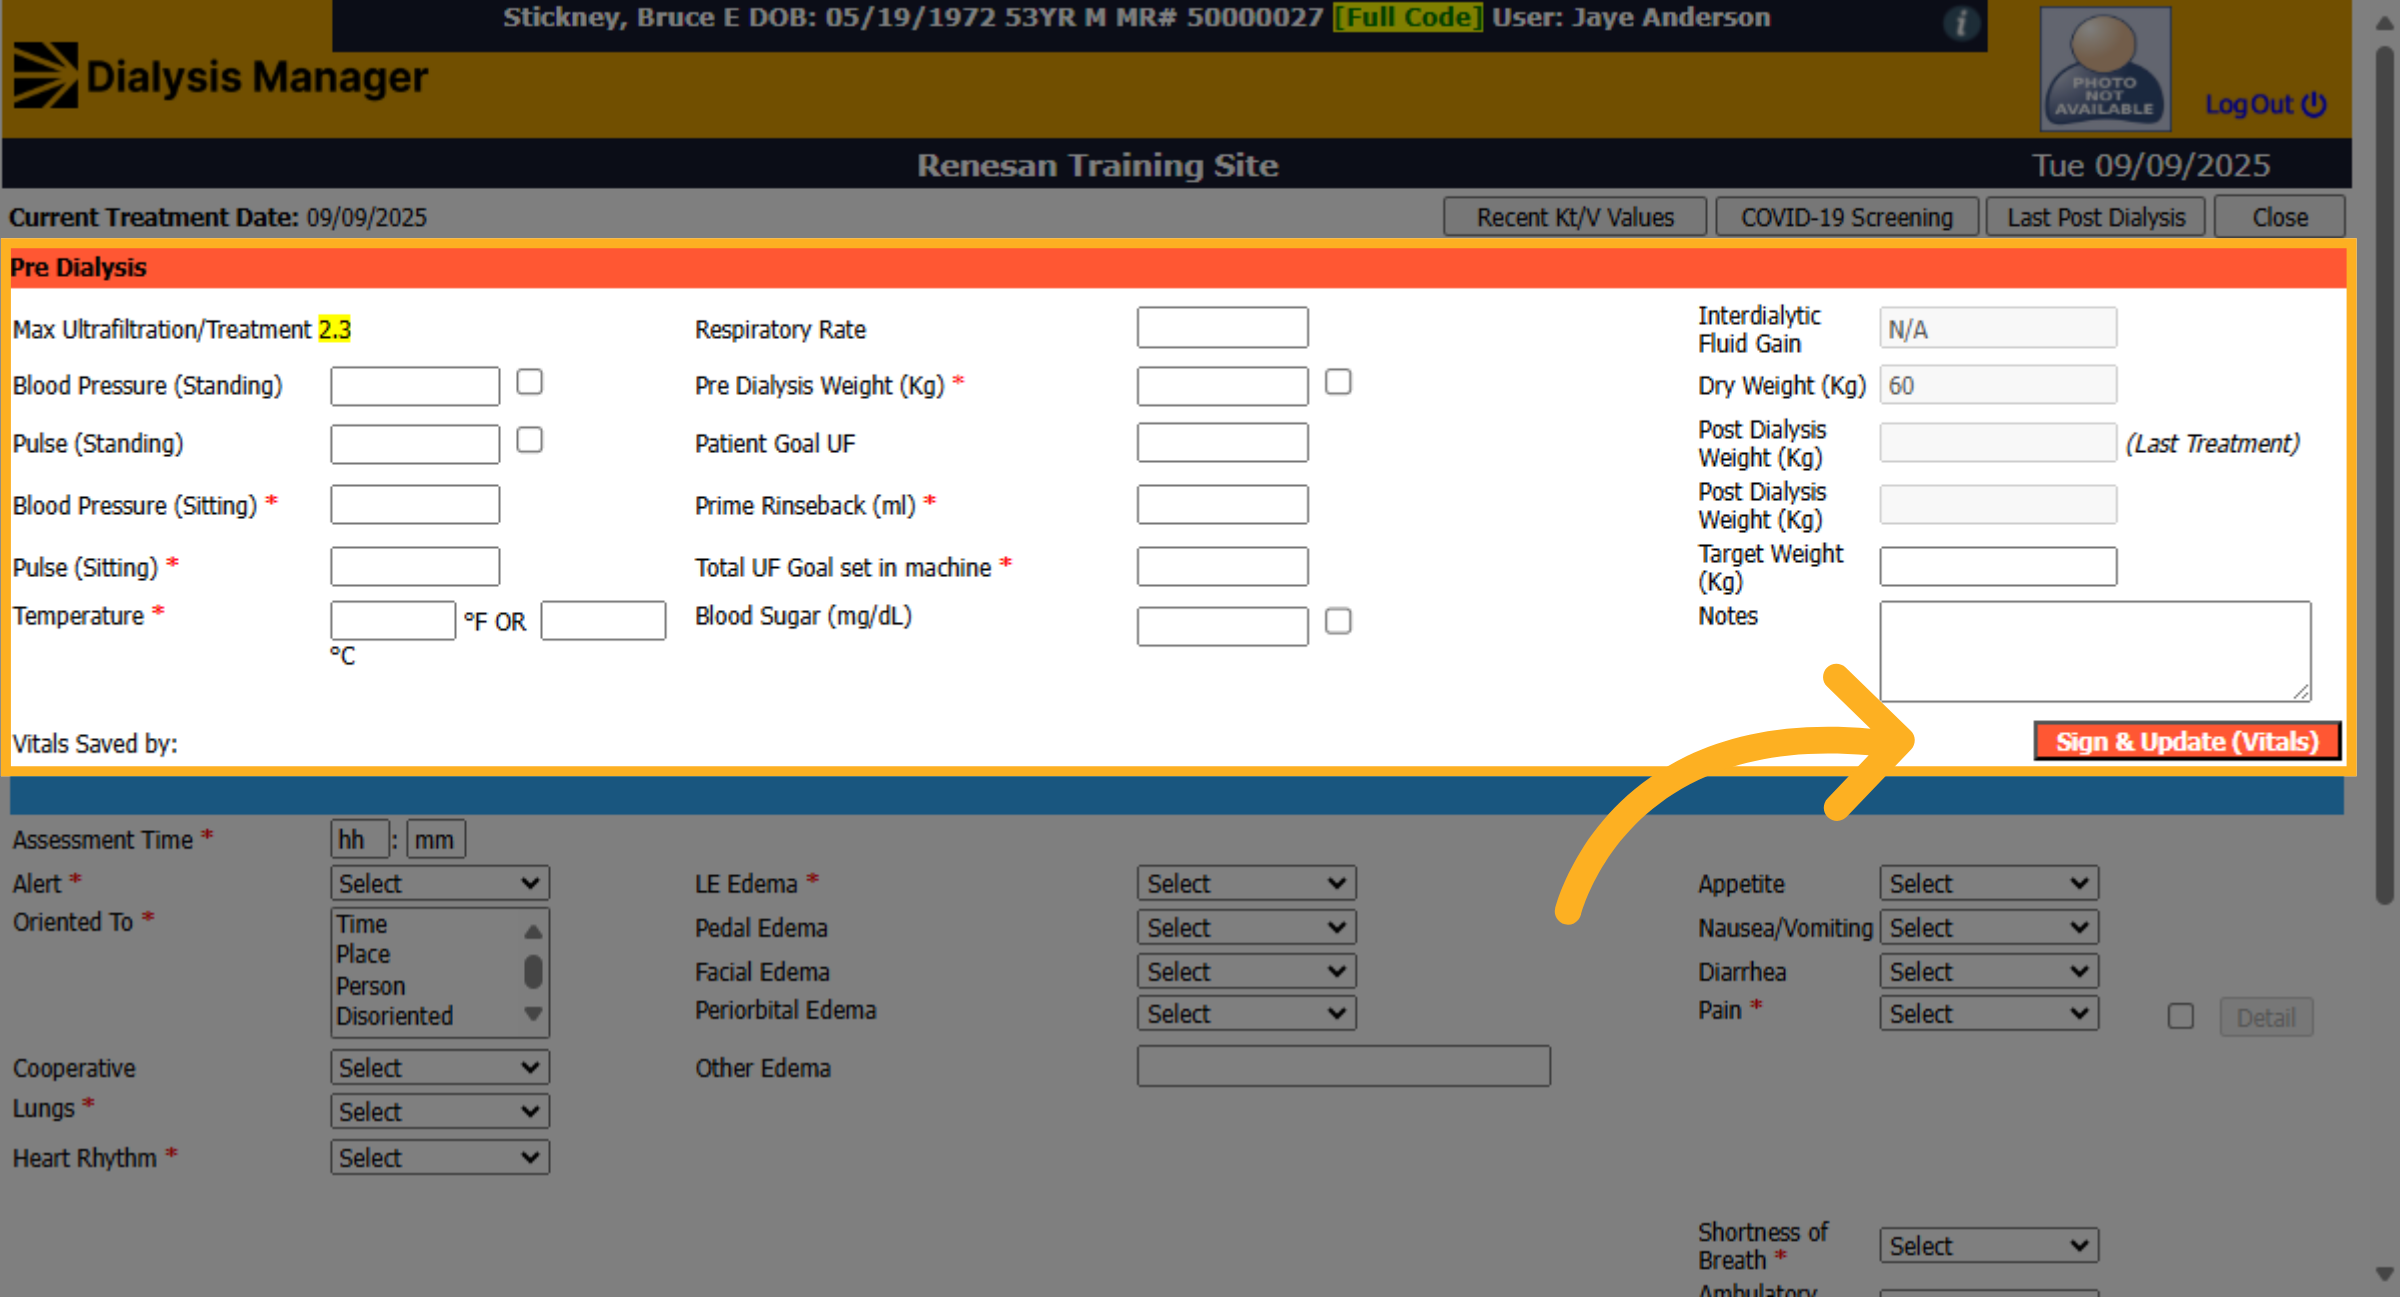View Last Post Dialysis
Viewport: 2400px width, 1297px height.
click(x=2096, y=217)
